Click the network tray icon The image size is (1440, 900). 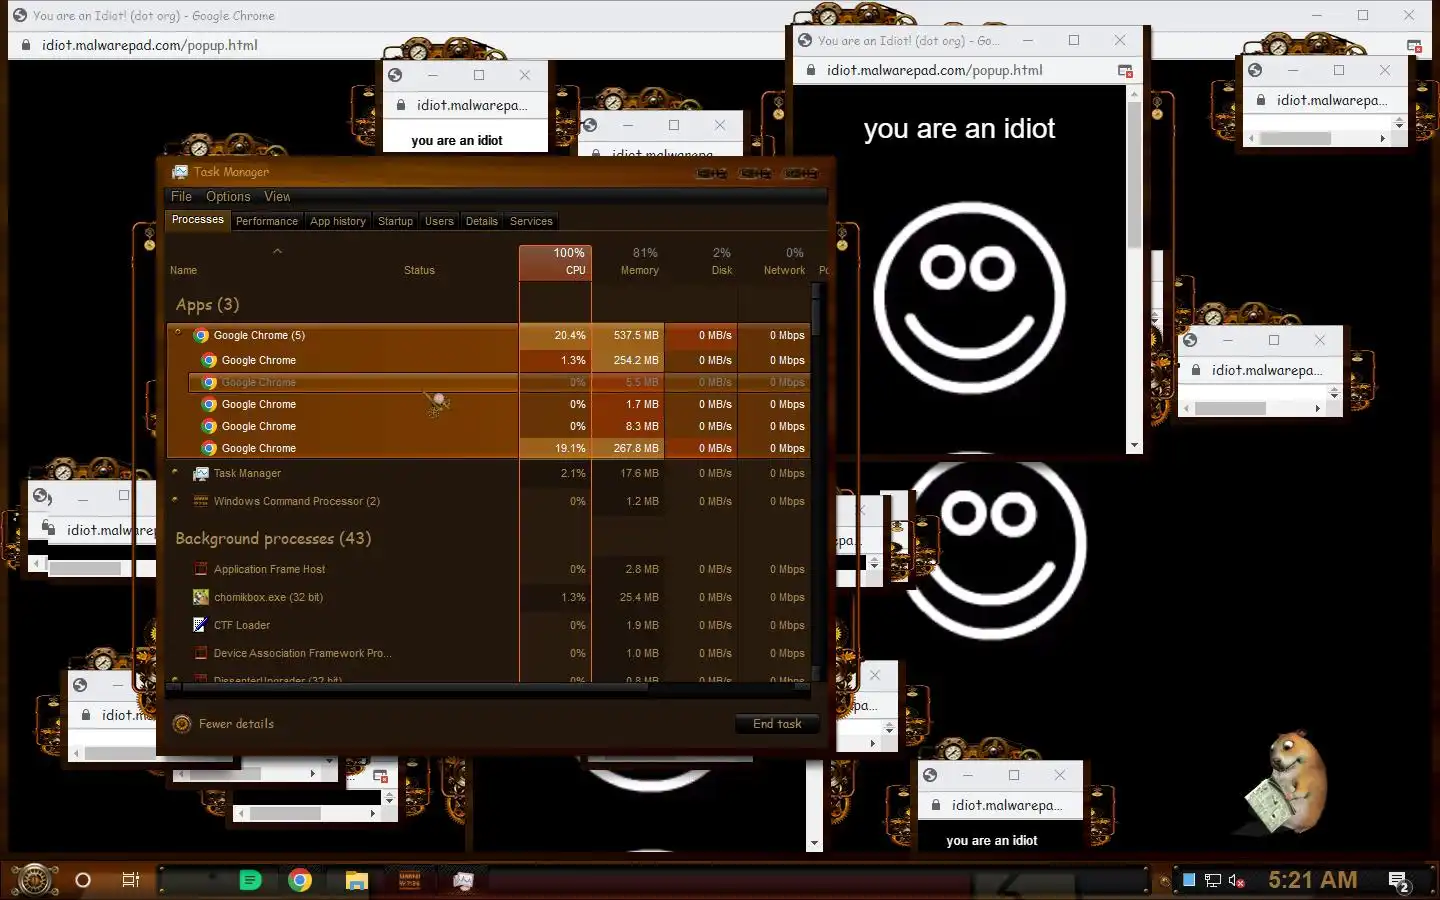click(1213, 881)
